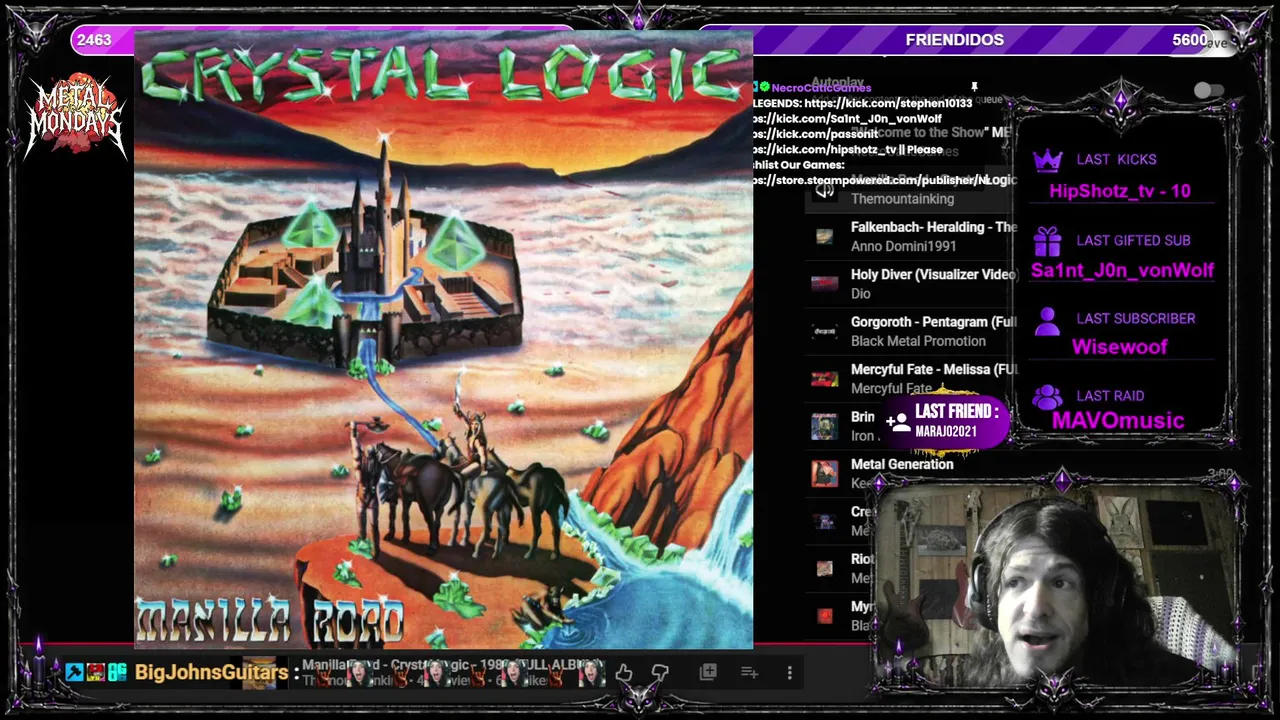
Task: Click the 'Black Metal Promotion' channel name
Action: 918,341
